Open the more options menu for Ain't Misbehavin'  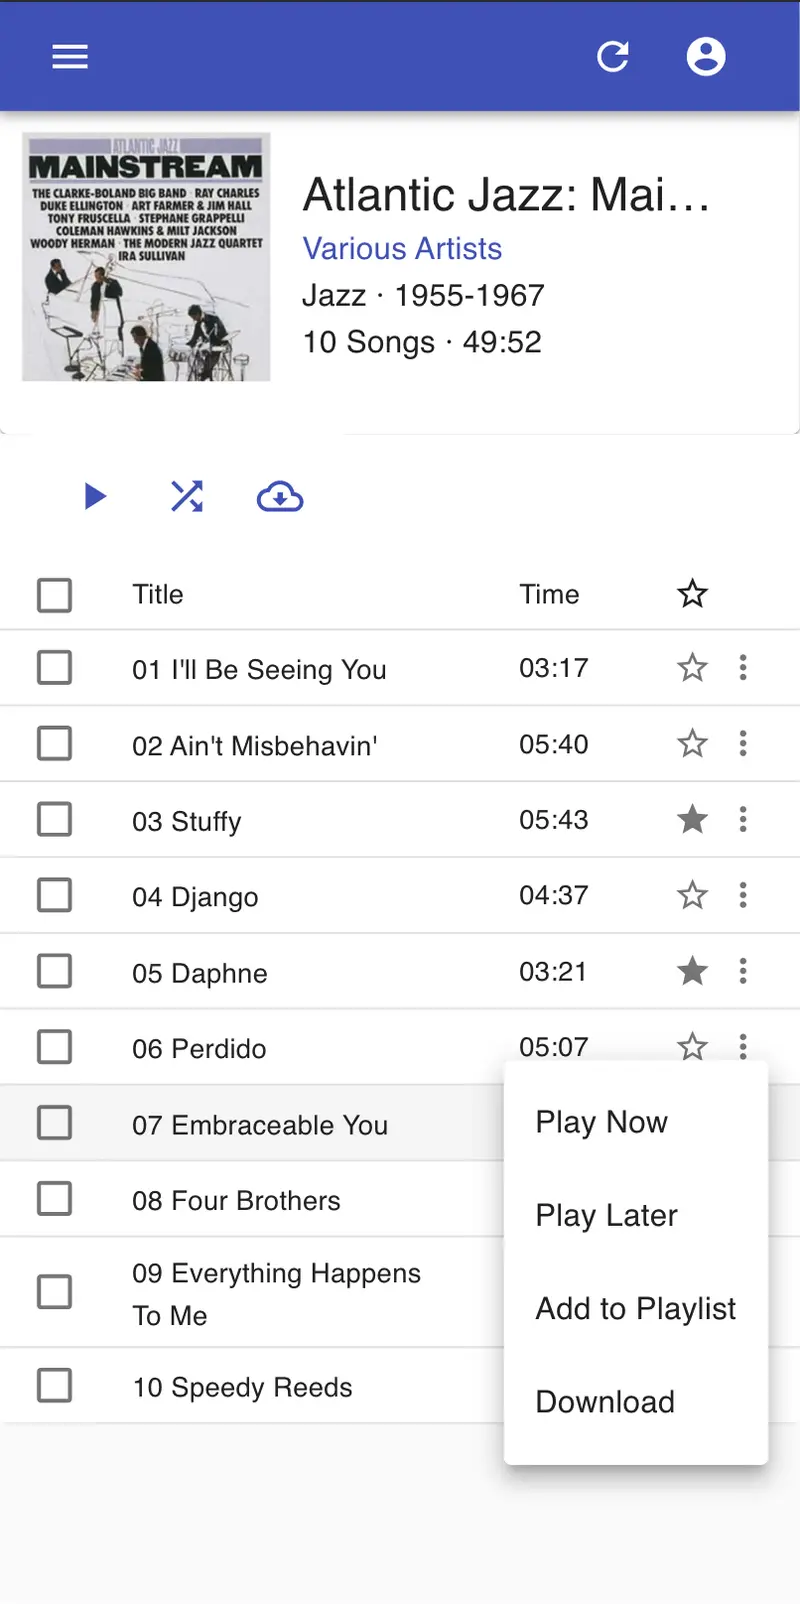(x=743, y=744)
